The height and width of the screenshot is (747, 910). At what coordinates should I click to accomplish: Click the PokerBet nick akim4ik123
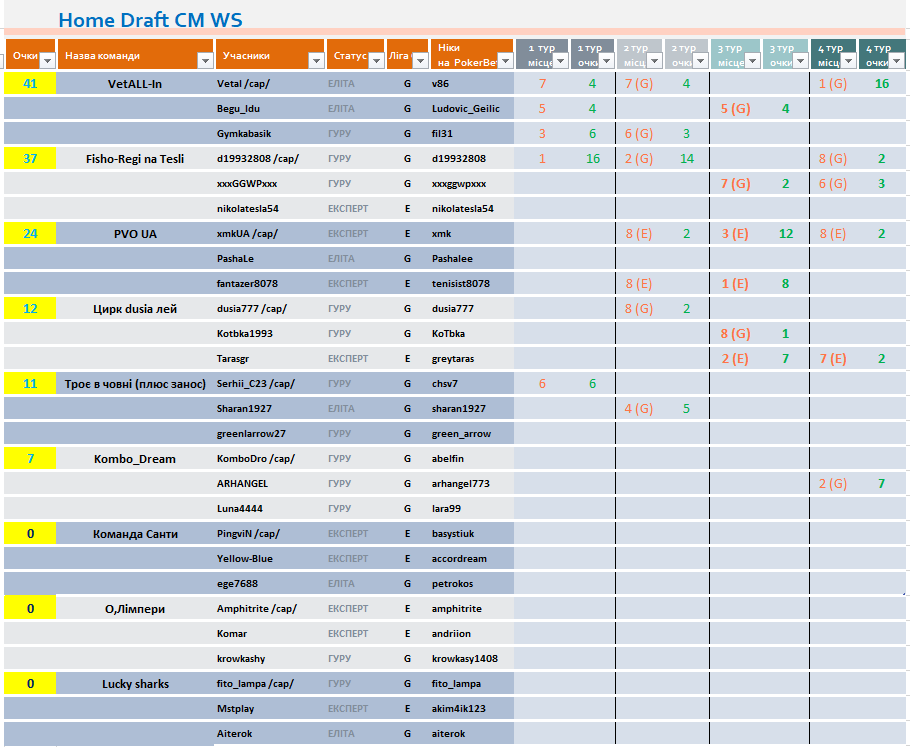coord(458,708)
